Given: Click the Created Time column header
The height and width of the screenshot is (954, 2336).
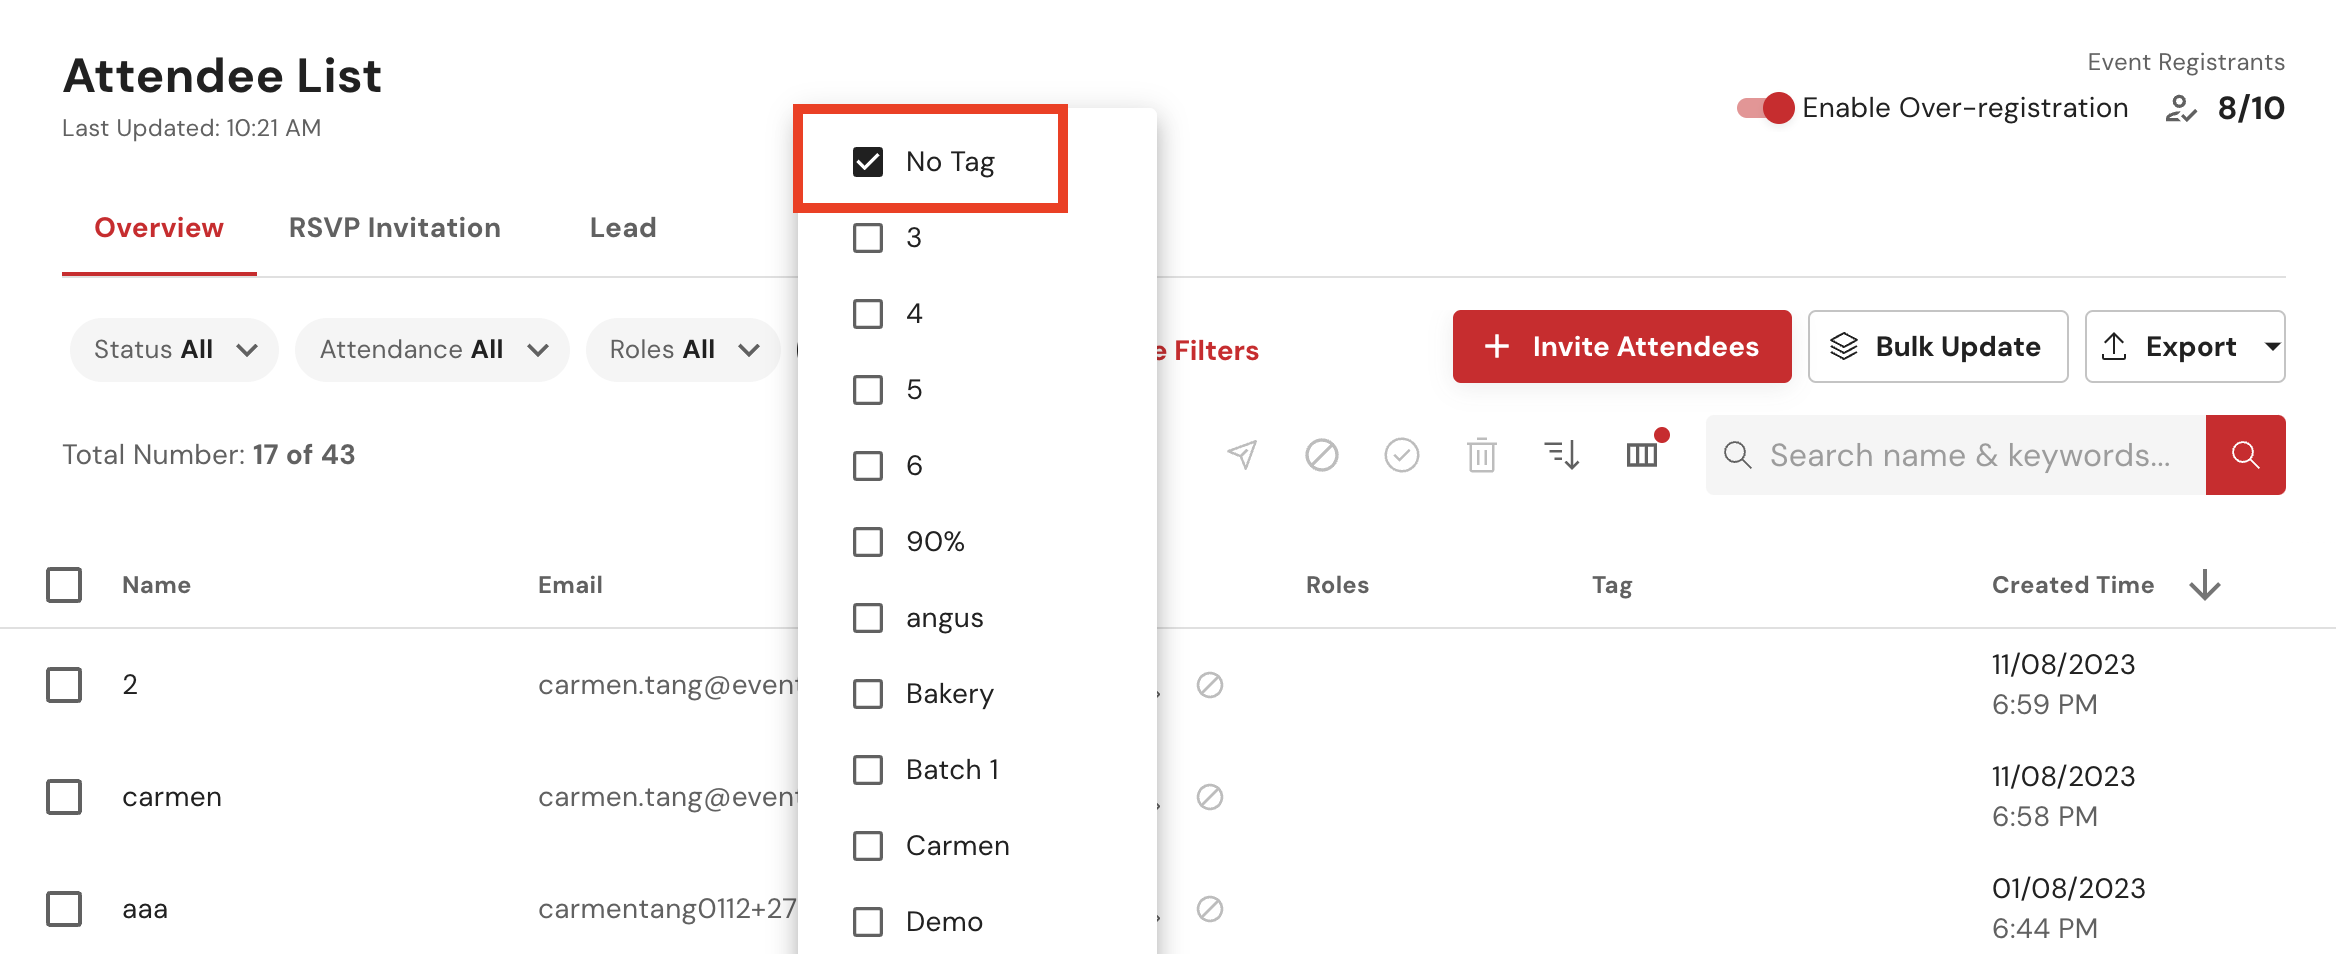Looking at the screenshot, I should point(2073,585).
